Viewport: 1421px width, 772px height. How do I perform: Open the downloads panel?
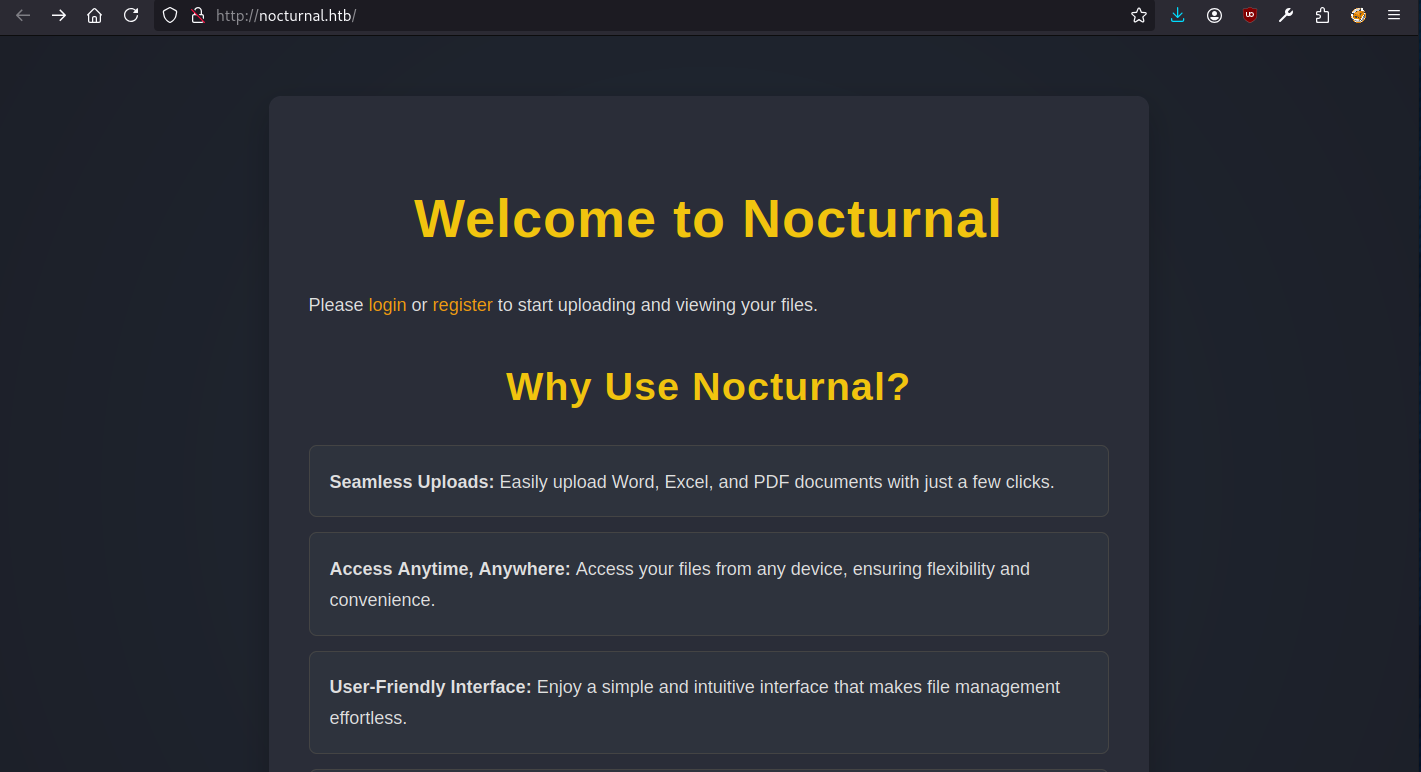coord(1178,16)
